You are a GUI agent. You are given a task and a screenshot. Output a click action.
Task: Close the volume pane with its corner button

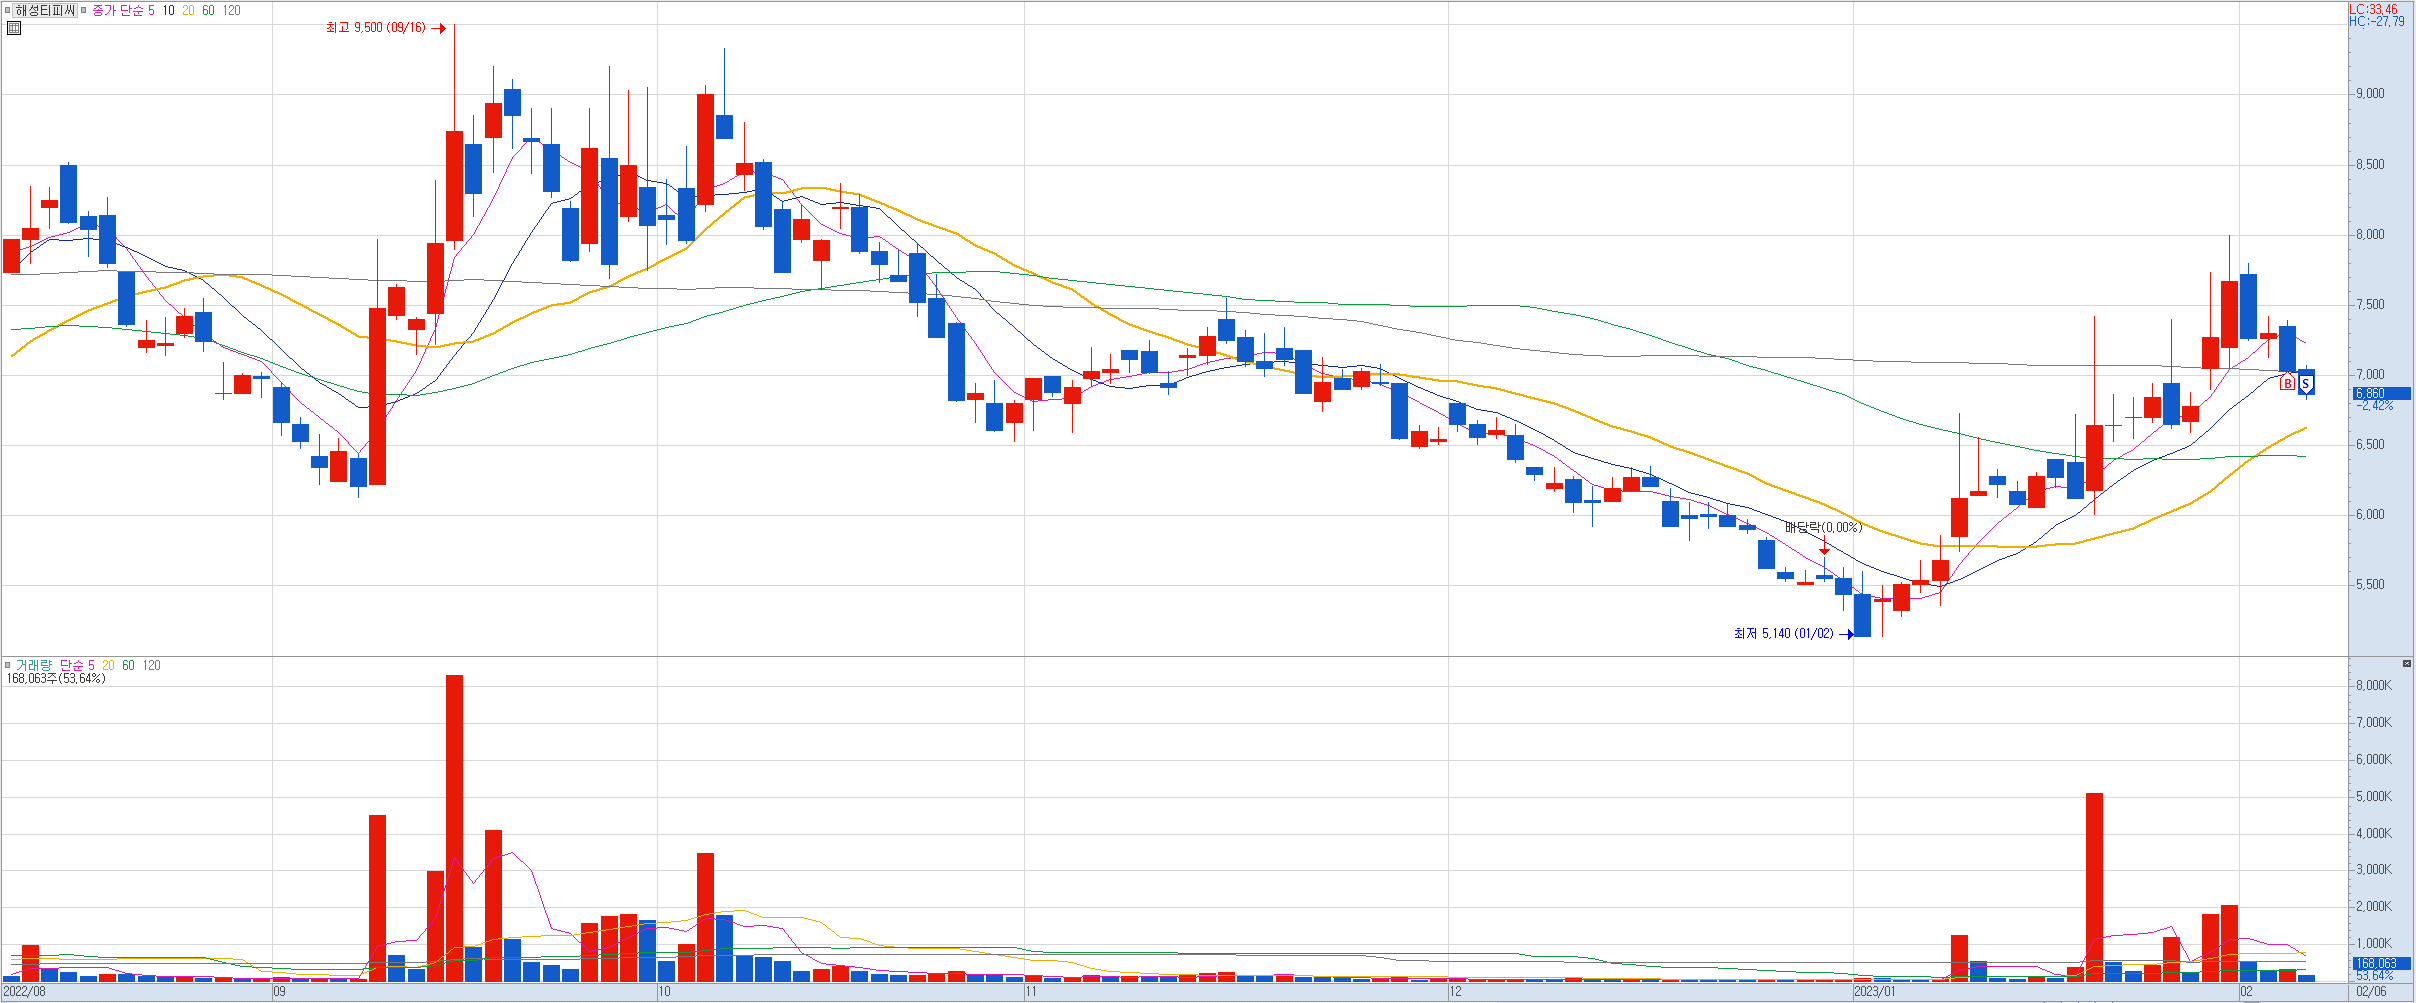pos(2406,664)
